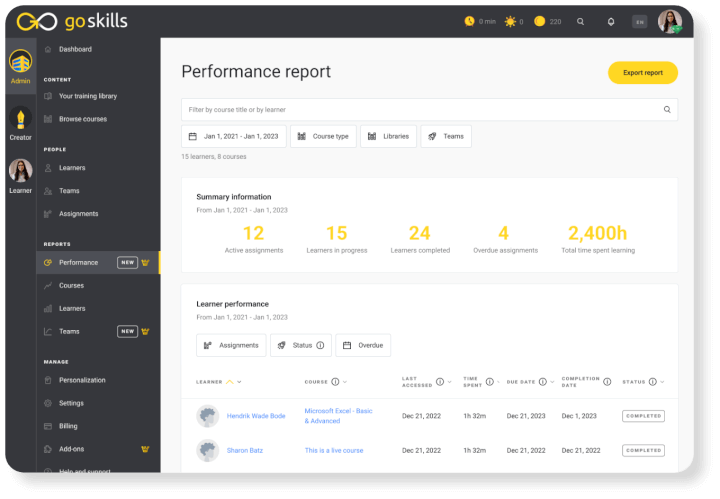Click Sharon Batz avatar
This screenshot has height=499, width=720.
(x=208, y=450)
